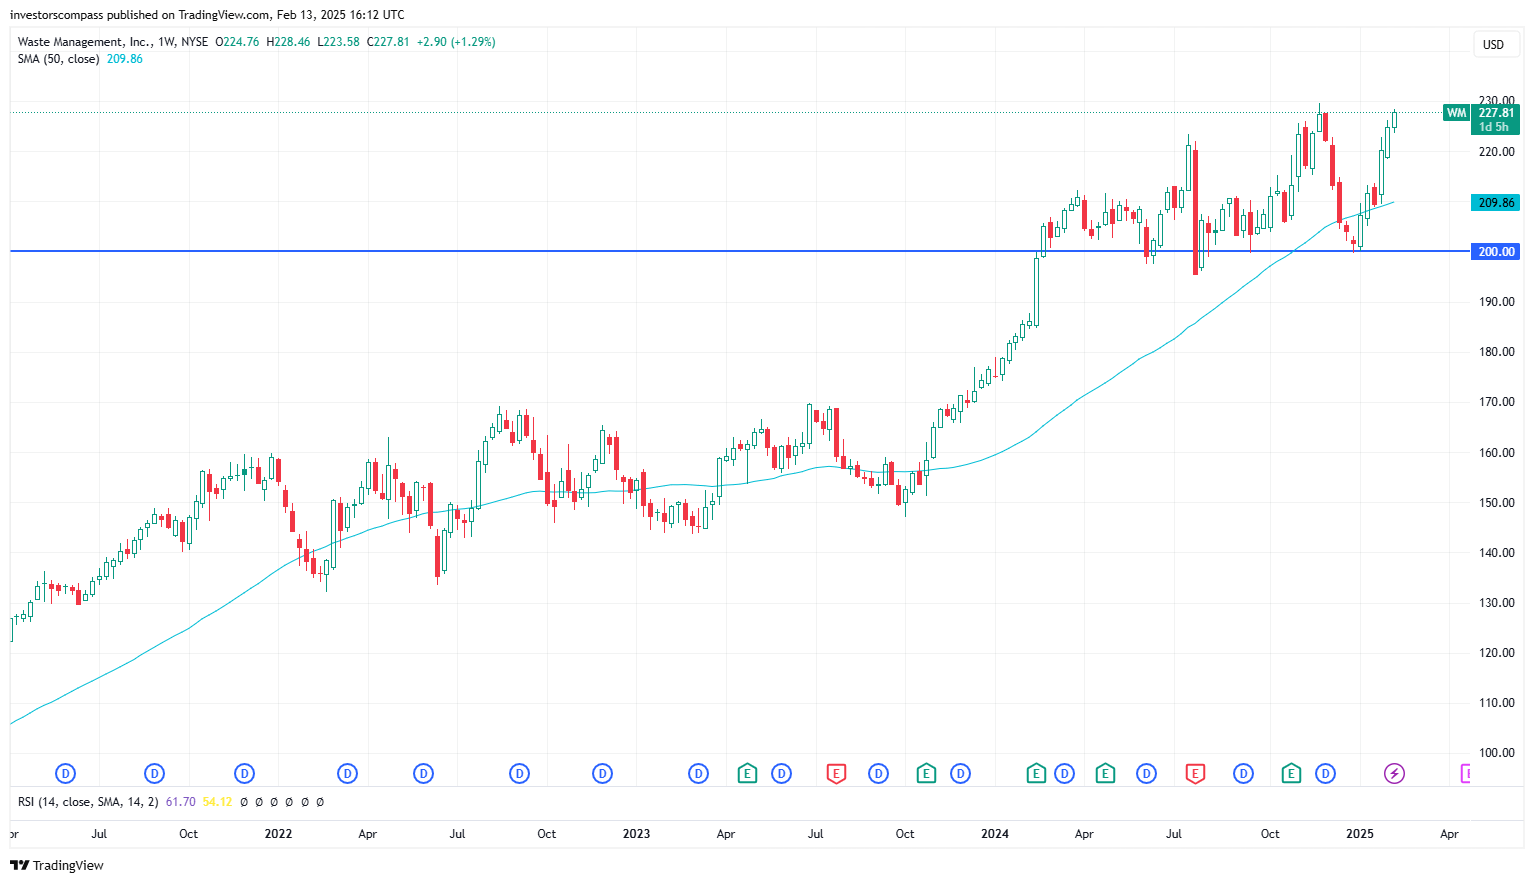Viewport: 1534px width, 883px height.
Task: Click the green E earnings icon near Apr 2023
Action: click(746, 773)
